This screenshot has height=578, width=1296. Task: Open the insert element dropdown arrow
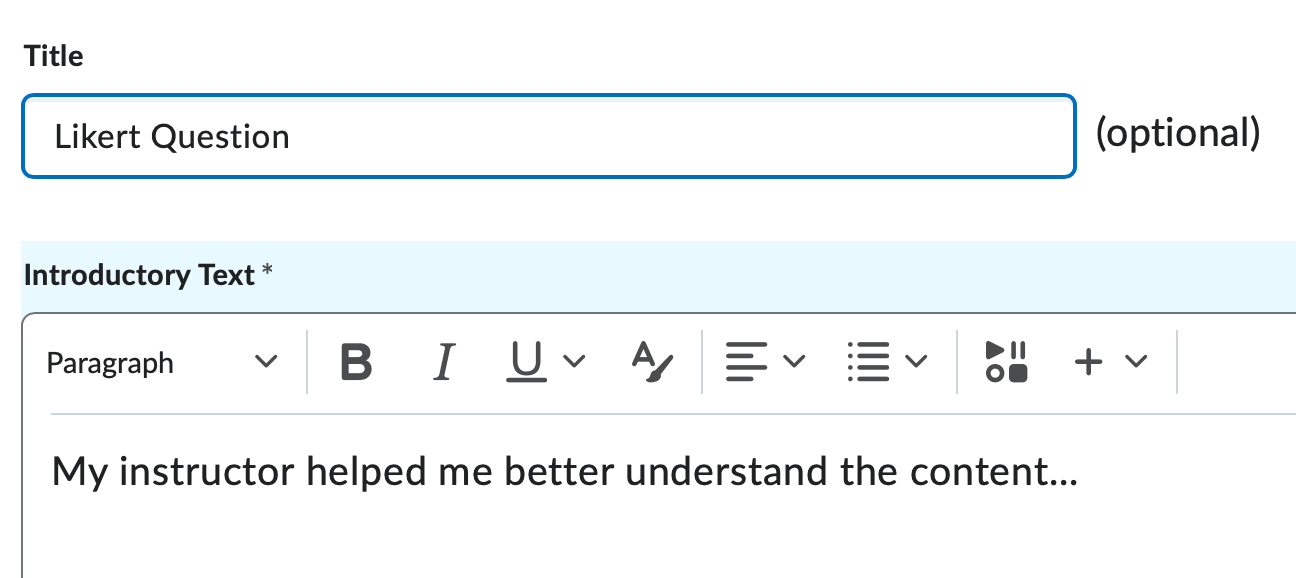tap(1133, 363)
